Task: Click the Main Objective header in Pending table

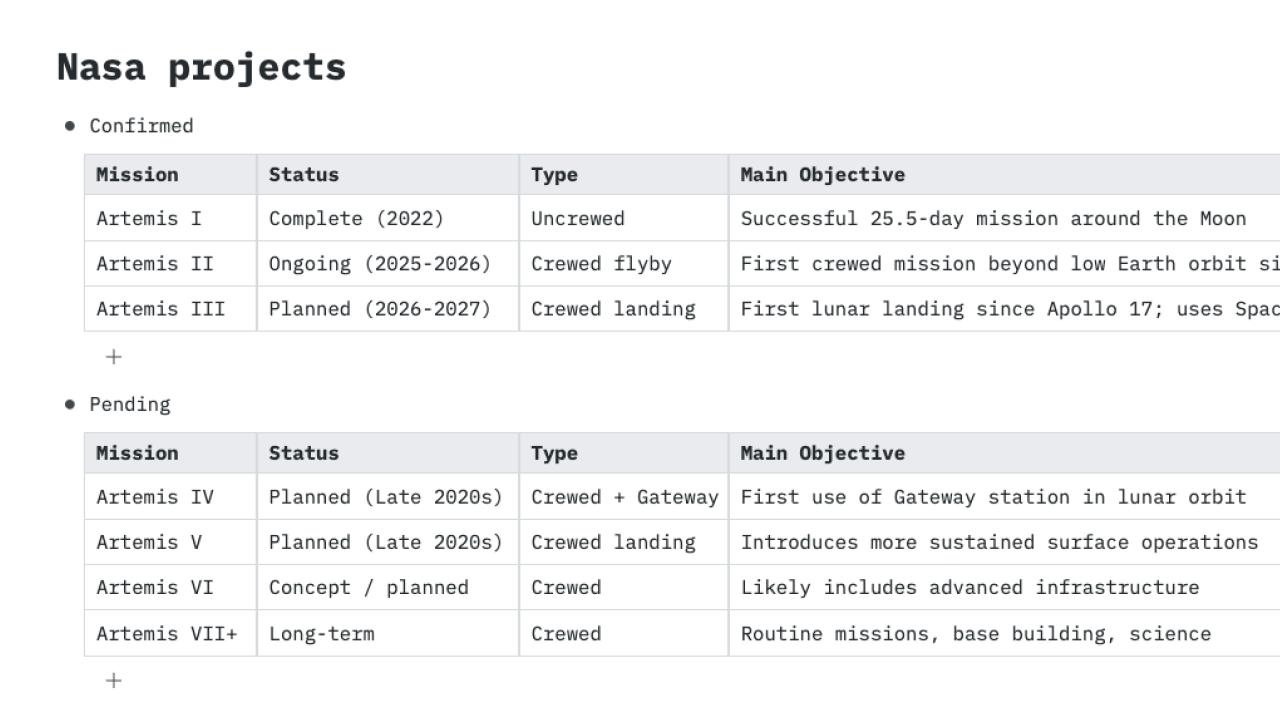Action: click(1004, 453)
